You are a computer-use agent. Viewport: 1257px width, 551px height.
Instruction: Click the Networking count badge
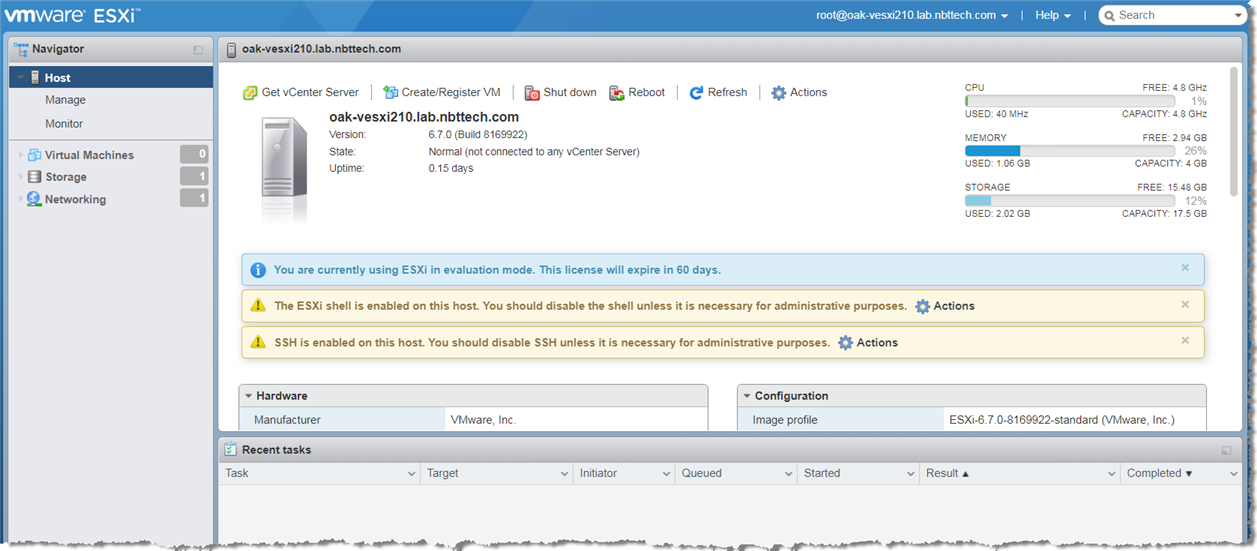(194, 199)
